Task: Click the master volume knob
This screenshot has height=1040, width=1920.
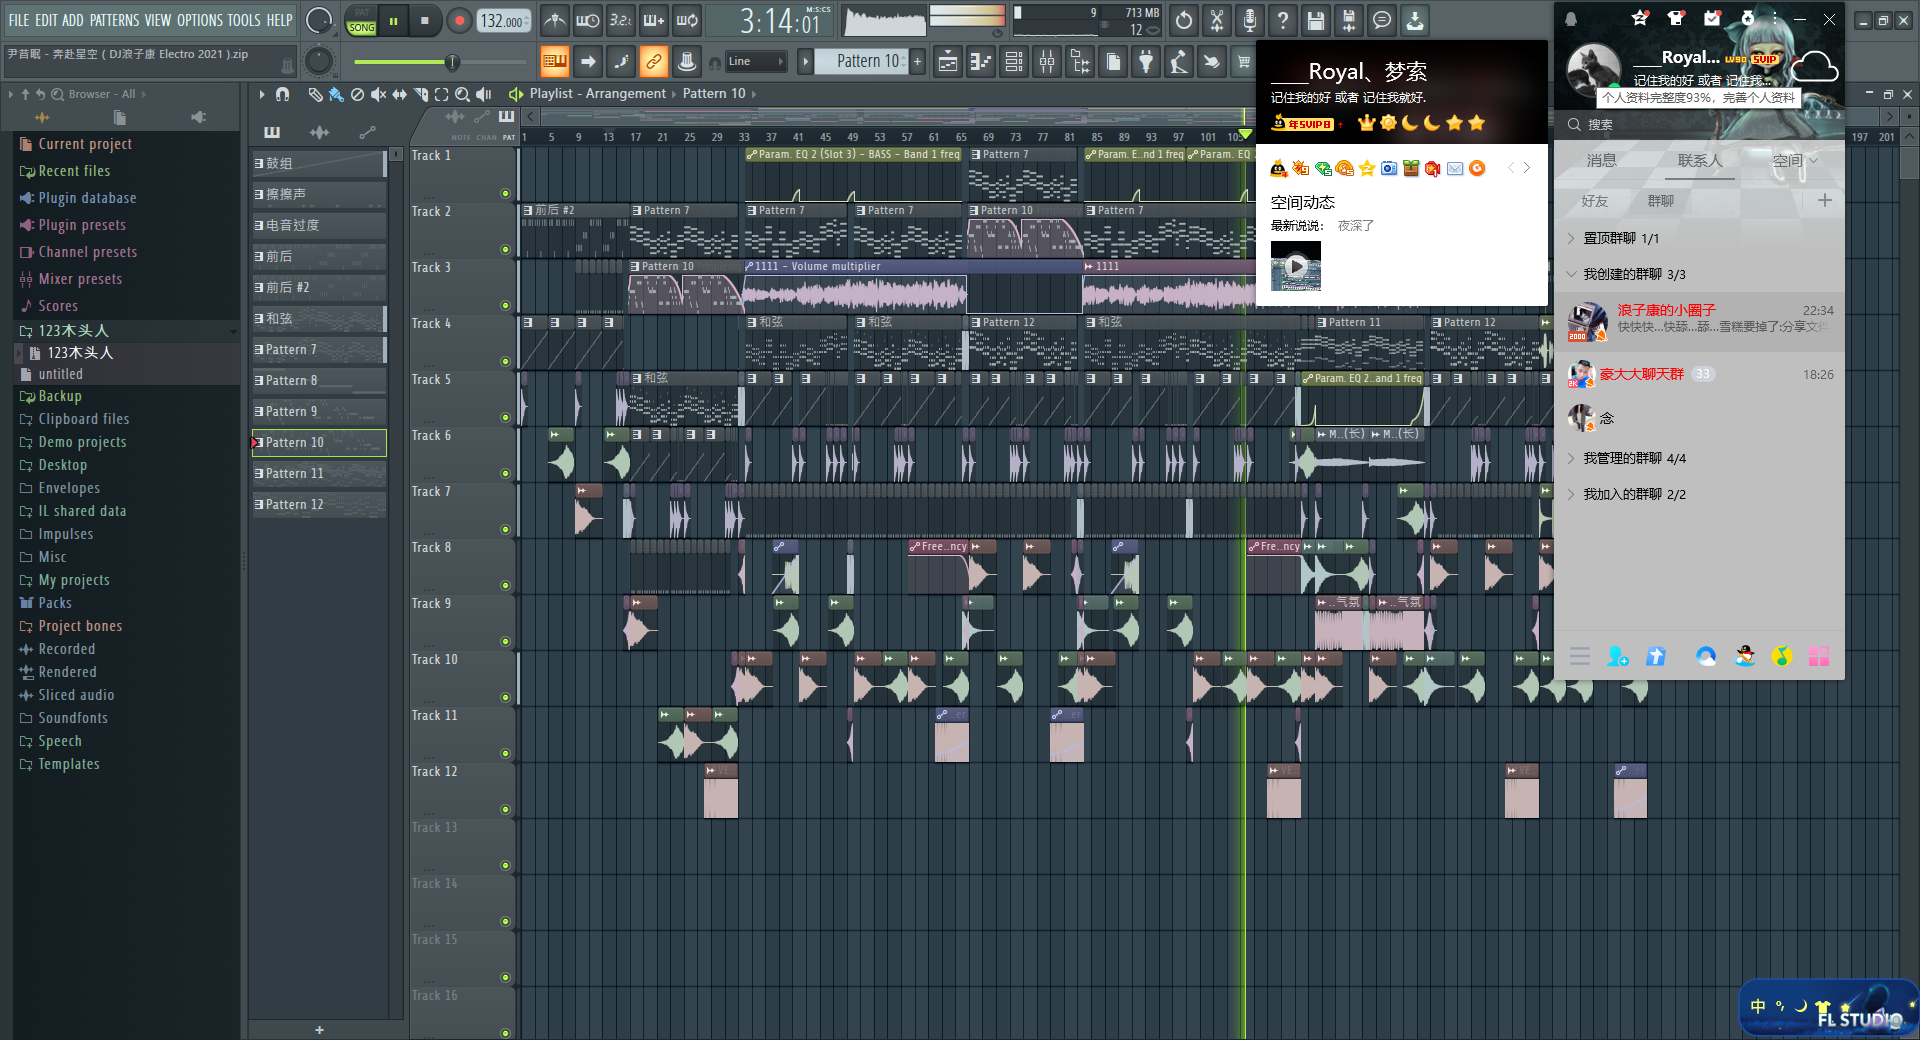Action: (318, 20)
